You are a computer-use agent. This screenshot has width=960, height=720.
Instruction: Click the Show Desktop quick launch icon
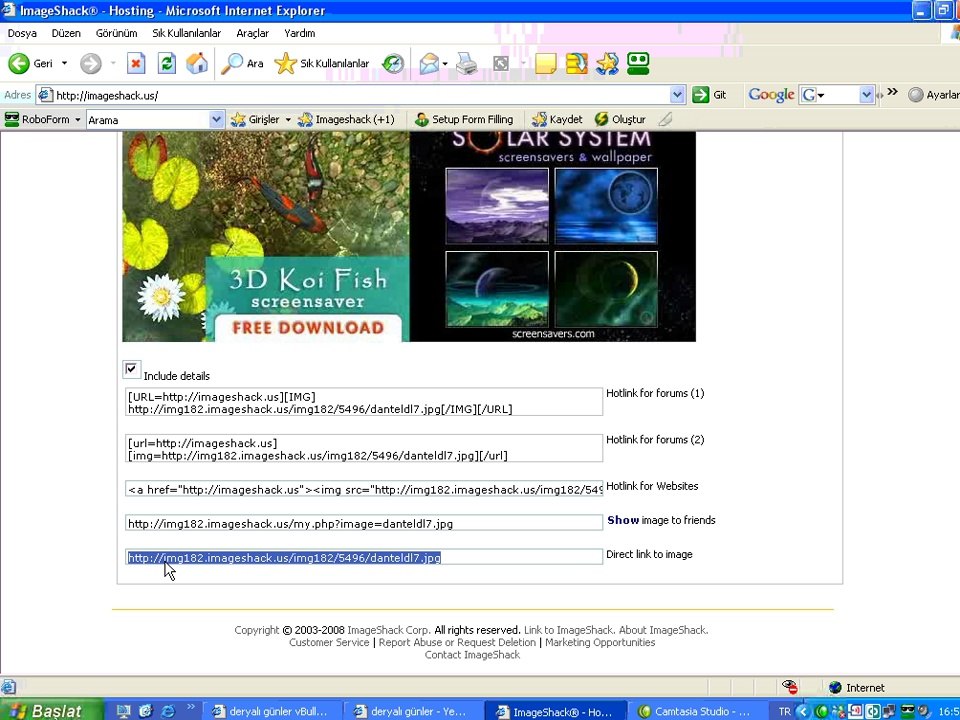click(123, 711)
